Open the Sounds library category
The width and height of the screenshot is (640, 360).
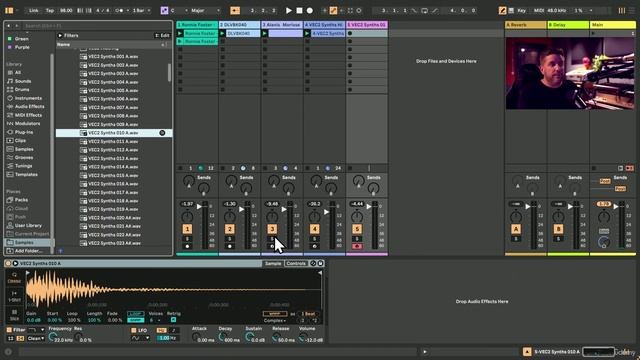tap(23, 81)
